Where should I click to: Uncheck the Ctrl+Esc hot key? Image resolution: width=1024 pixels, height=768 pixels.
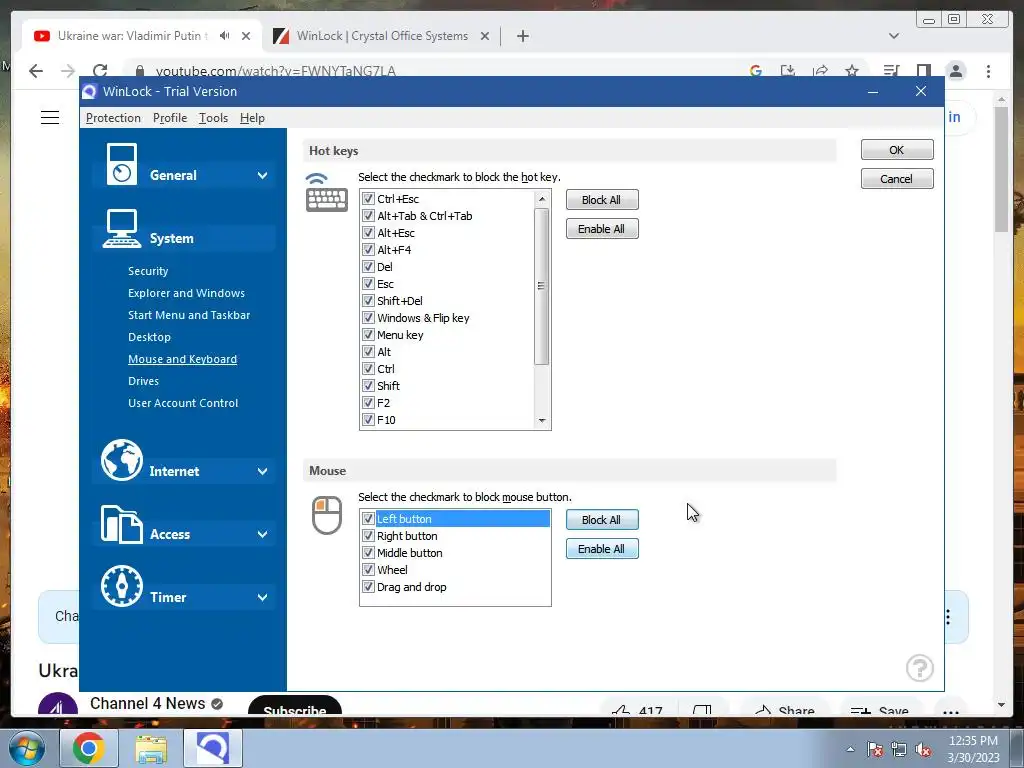(368, 199)
